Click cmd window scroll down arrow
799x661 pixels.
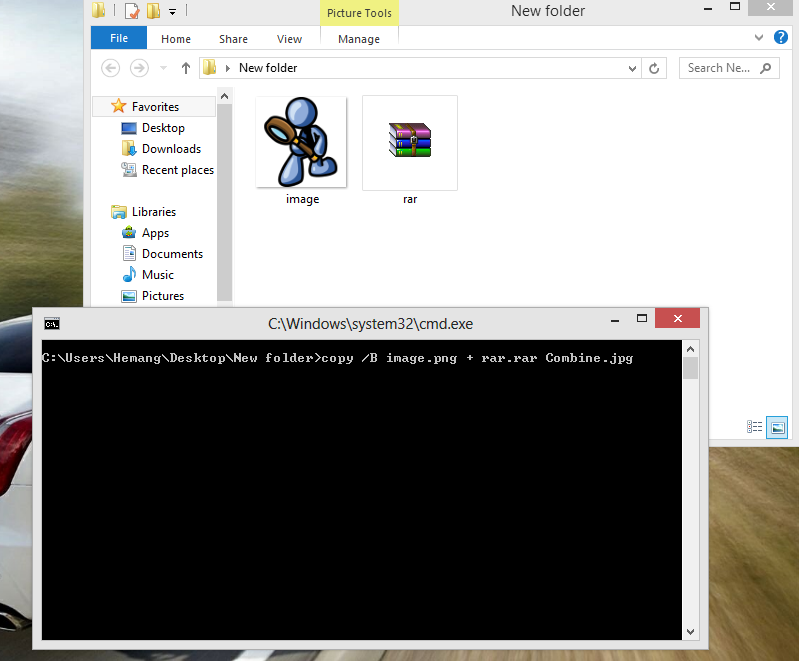[x=690, y=632]
